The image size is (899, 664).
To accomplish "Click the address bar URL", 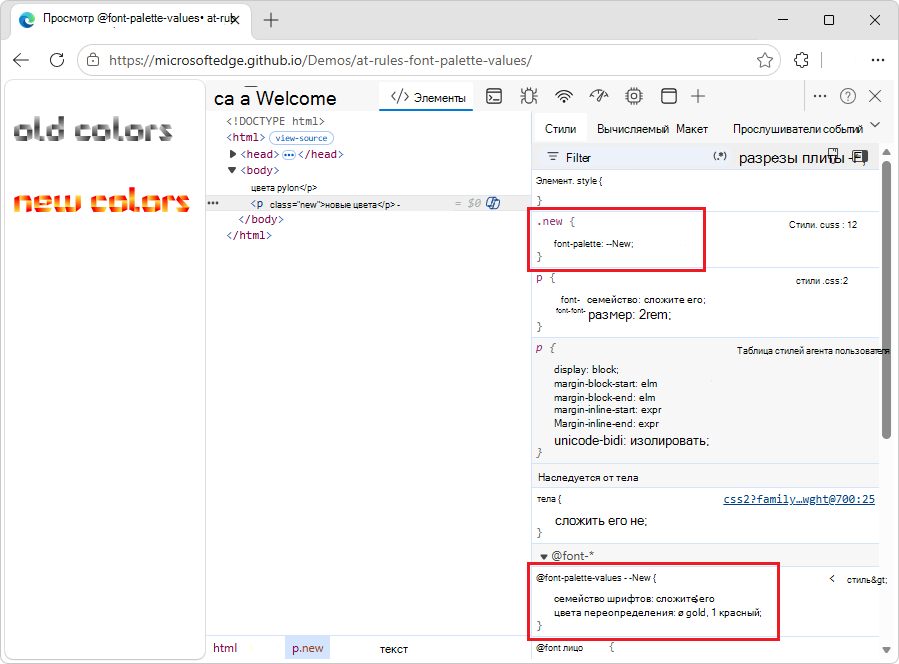I will [320, 60].
